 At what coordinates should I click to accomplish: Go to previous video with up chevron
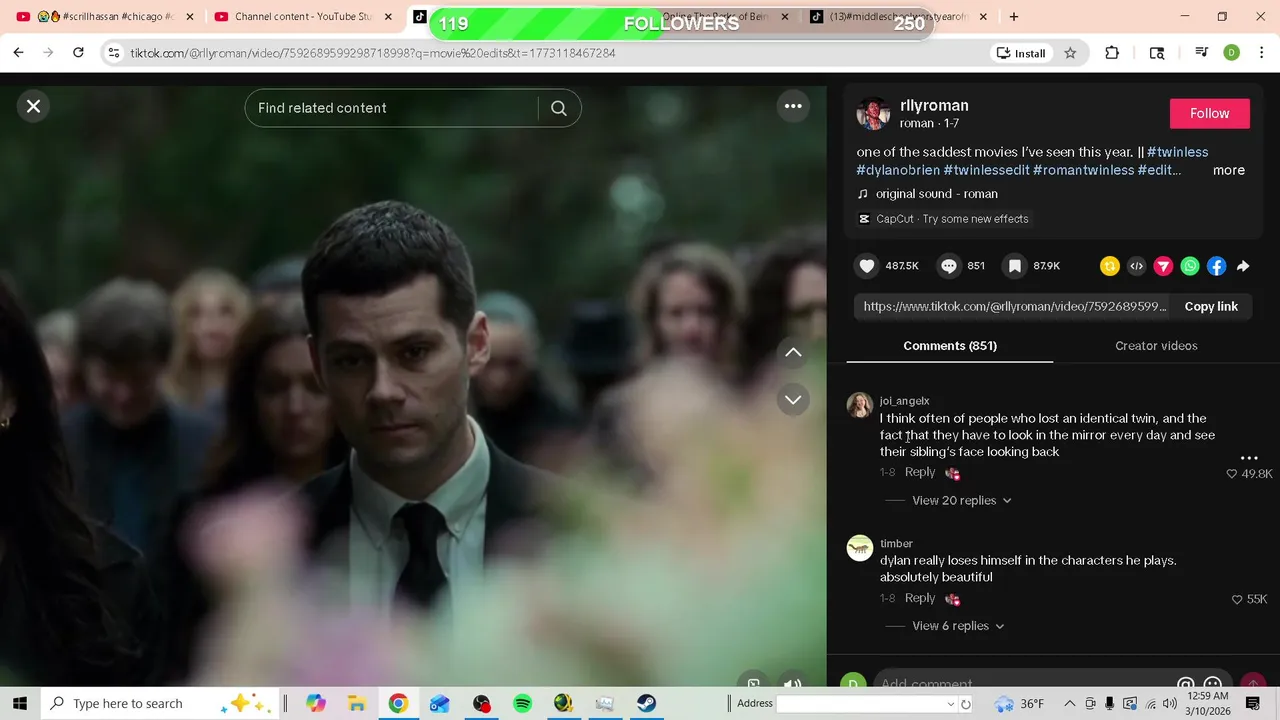(x=793, y=352)
